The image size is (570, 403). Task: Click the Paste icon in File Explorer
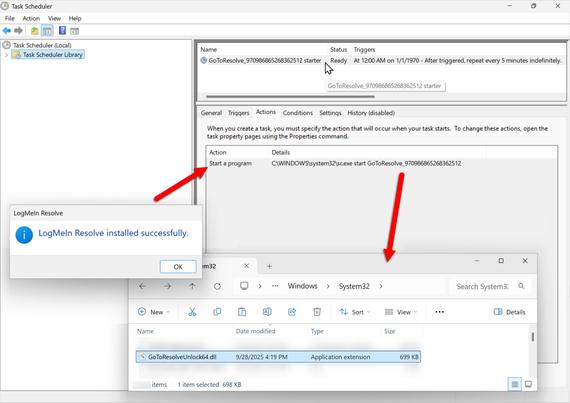(x=242, y=312)
